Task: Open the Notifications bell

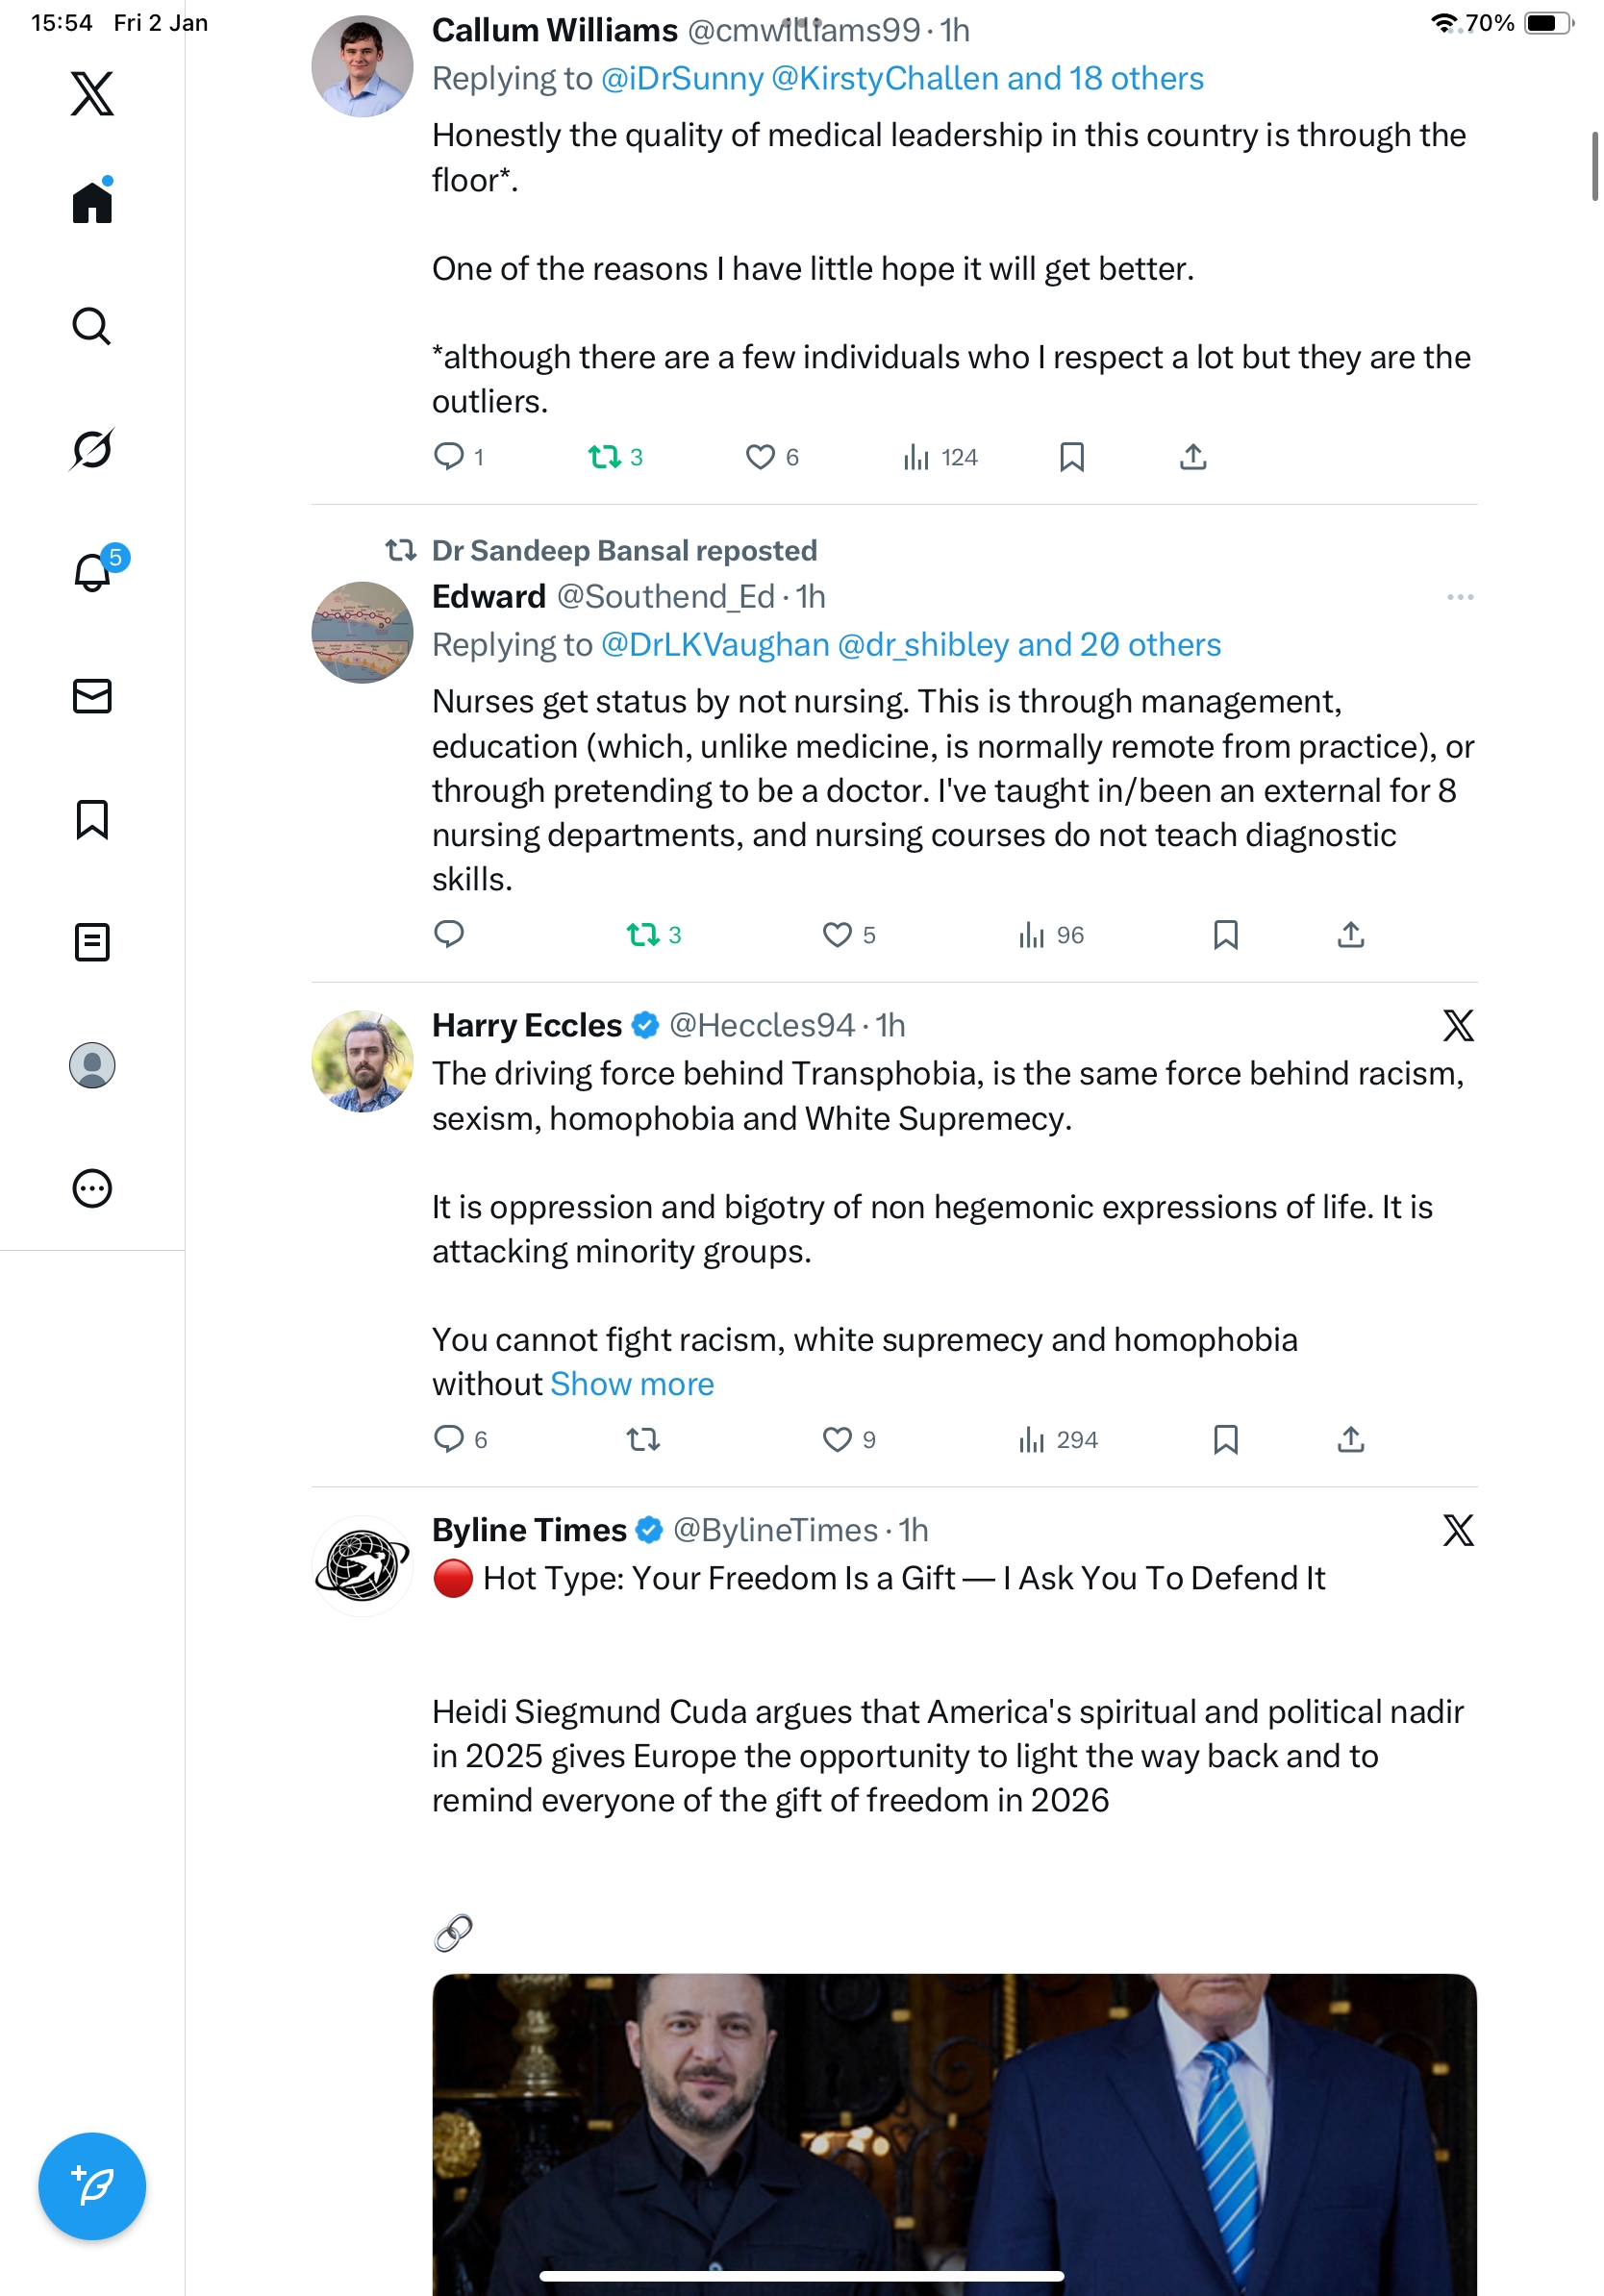Action: point(92,573)
